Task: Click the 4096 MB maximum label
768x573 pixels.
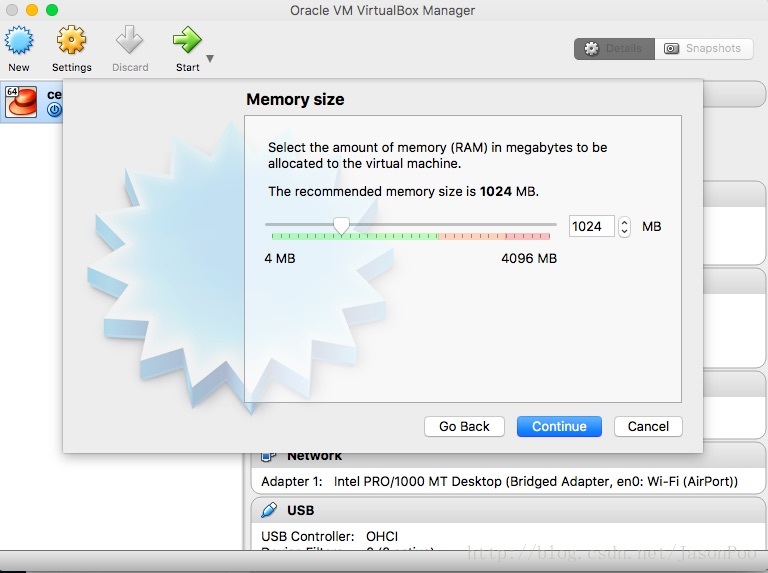Action: tap(529, 259)
